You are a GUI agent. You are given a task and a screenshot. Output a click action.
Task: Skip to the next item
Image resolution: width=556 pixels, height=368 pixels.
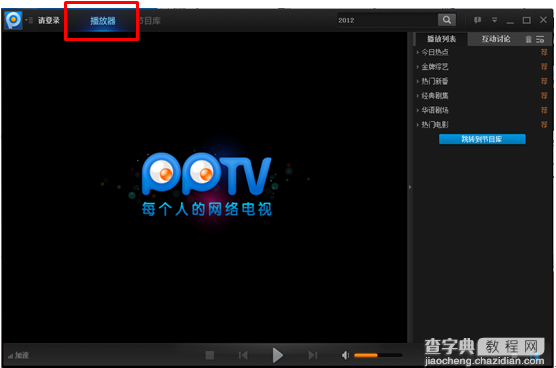coord(312,355)
